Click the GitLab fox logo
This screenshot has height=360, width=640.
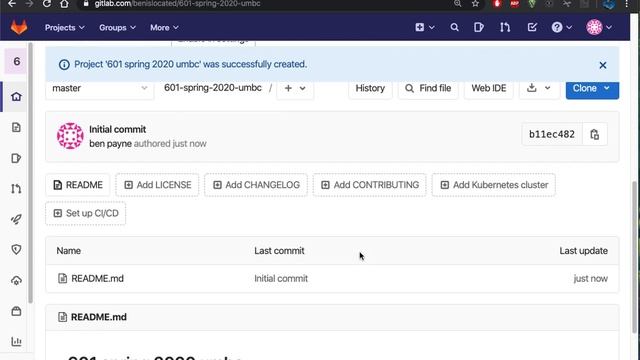click(19, 27)
